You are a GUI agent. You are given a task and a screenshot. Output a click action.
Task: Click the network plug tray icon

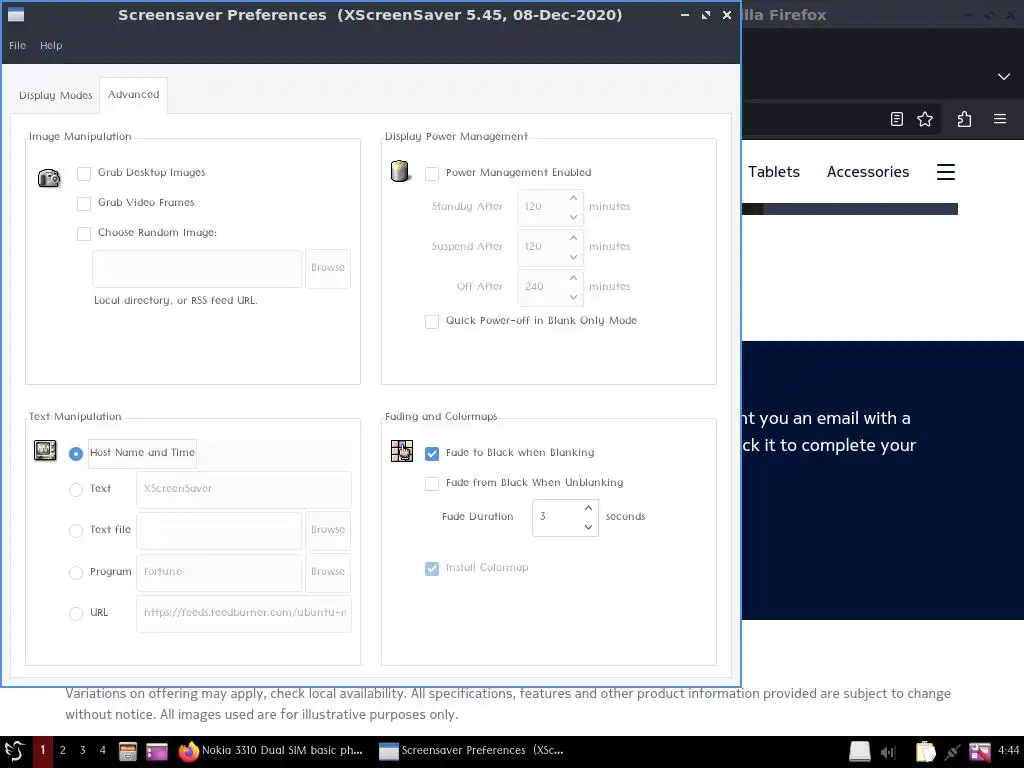(953, 752)
